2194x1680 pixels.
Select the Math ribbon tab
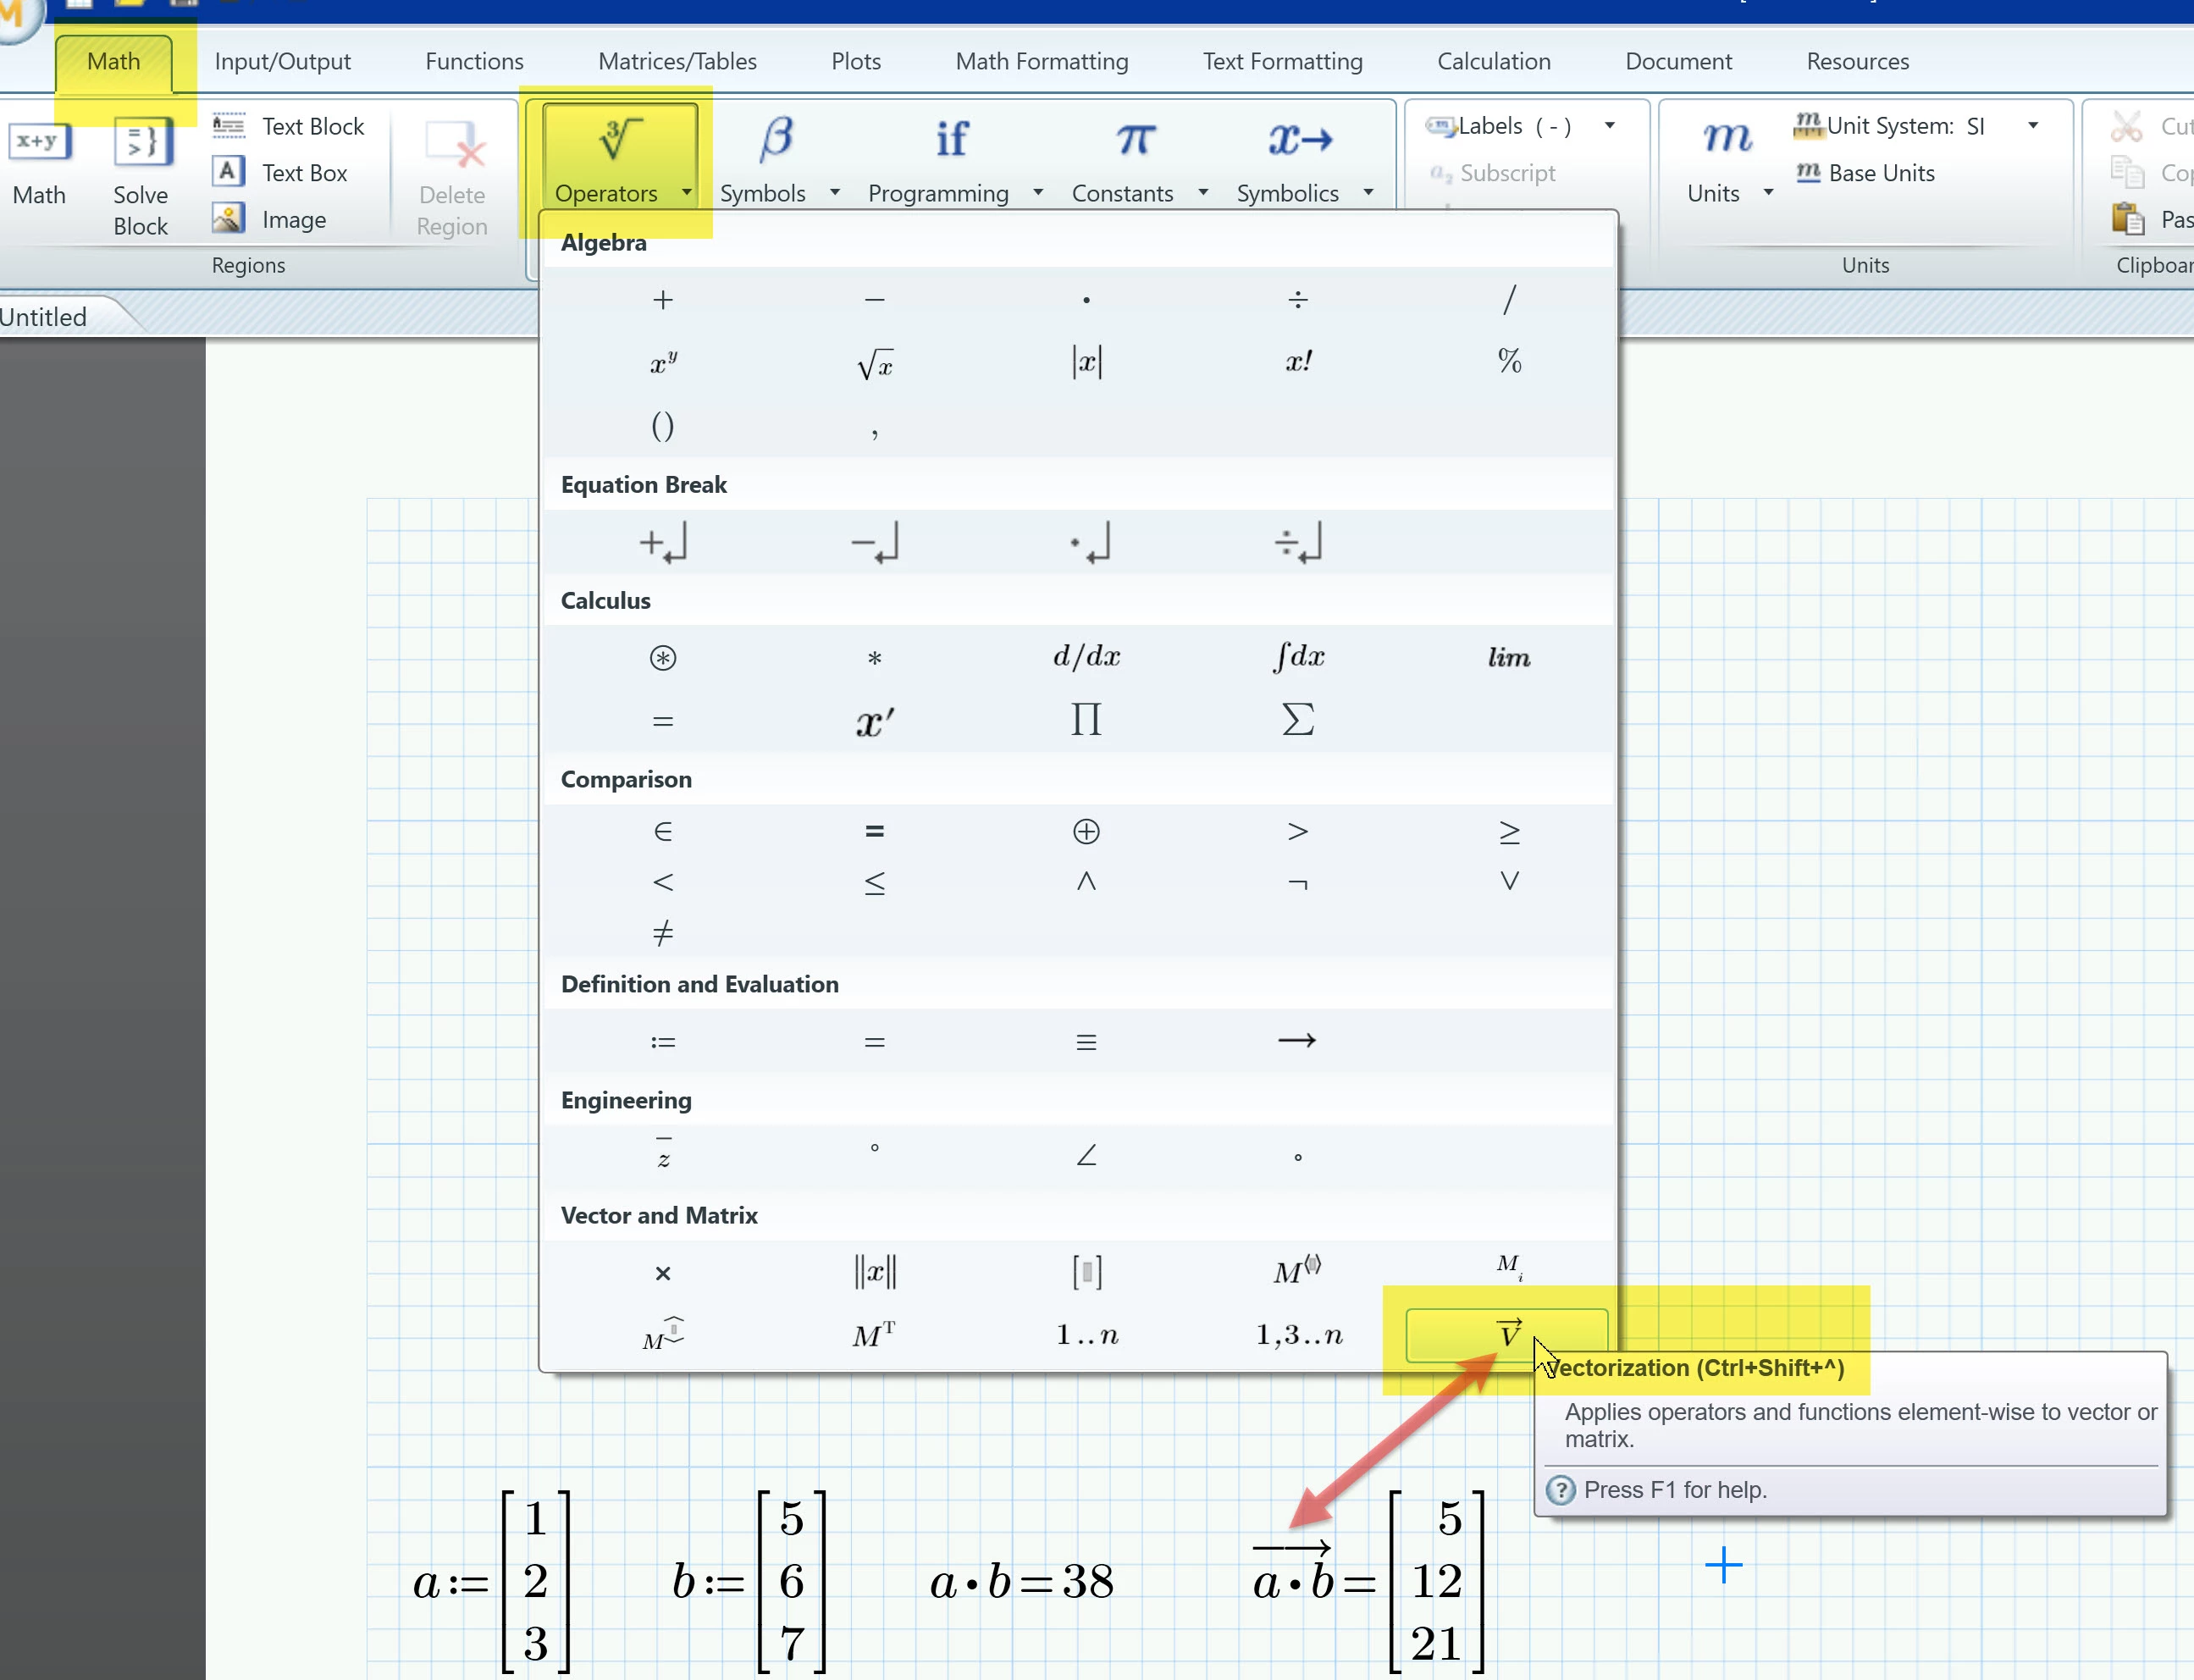(x=113, y=62)
